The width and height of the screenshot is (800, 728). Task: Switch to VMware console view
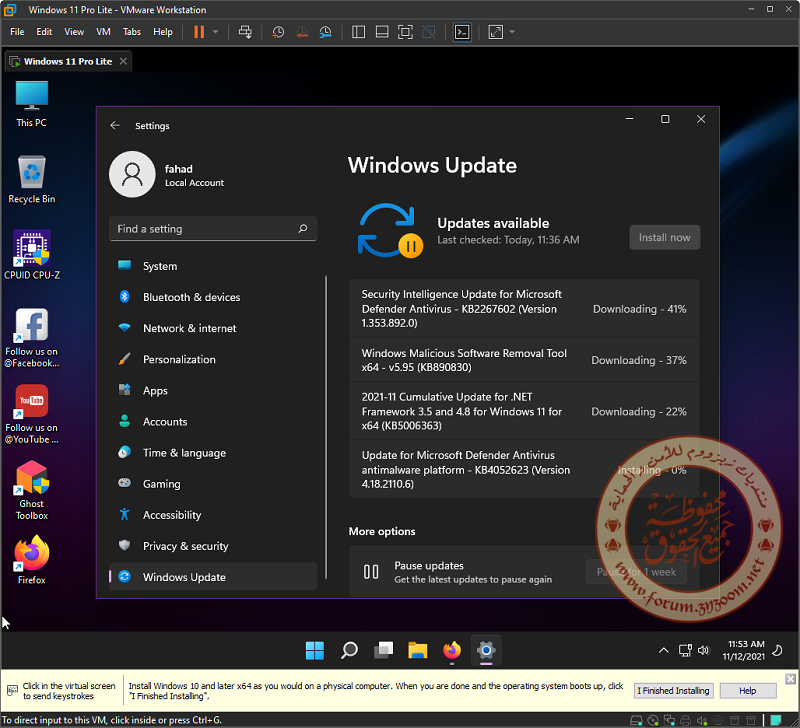[x=462, y=32]
